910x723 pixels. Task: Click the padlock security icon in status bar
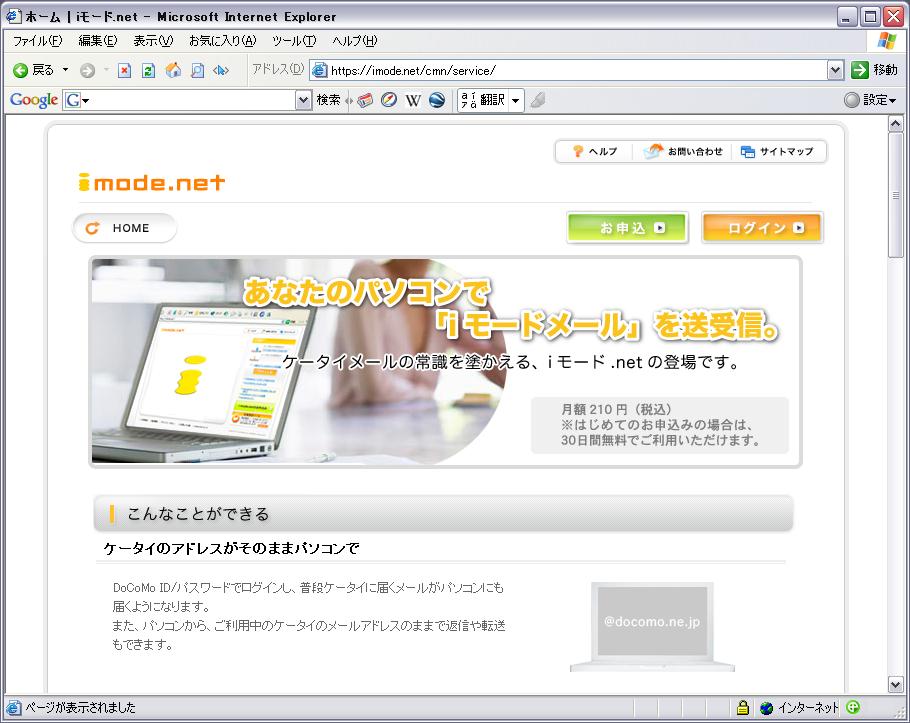click(743, 708)
